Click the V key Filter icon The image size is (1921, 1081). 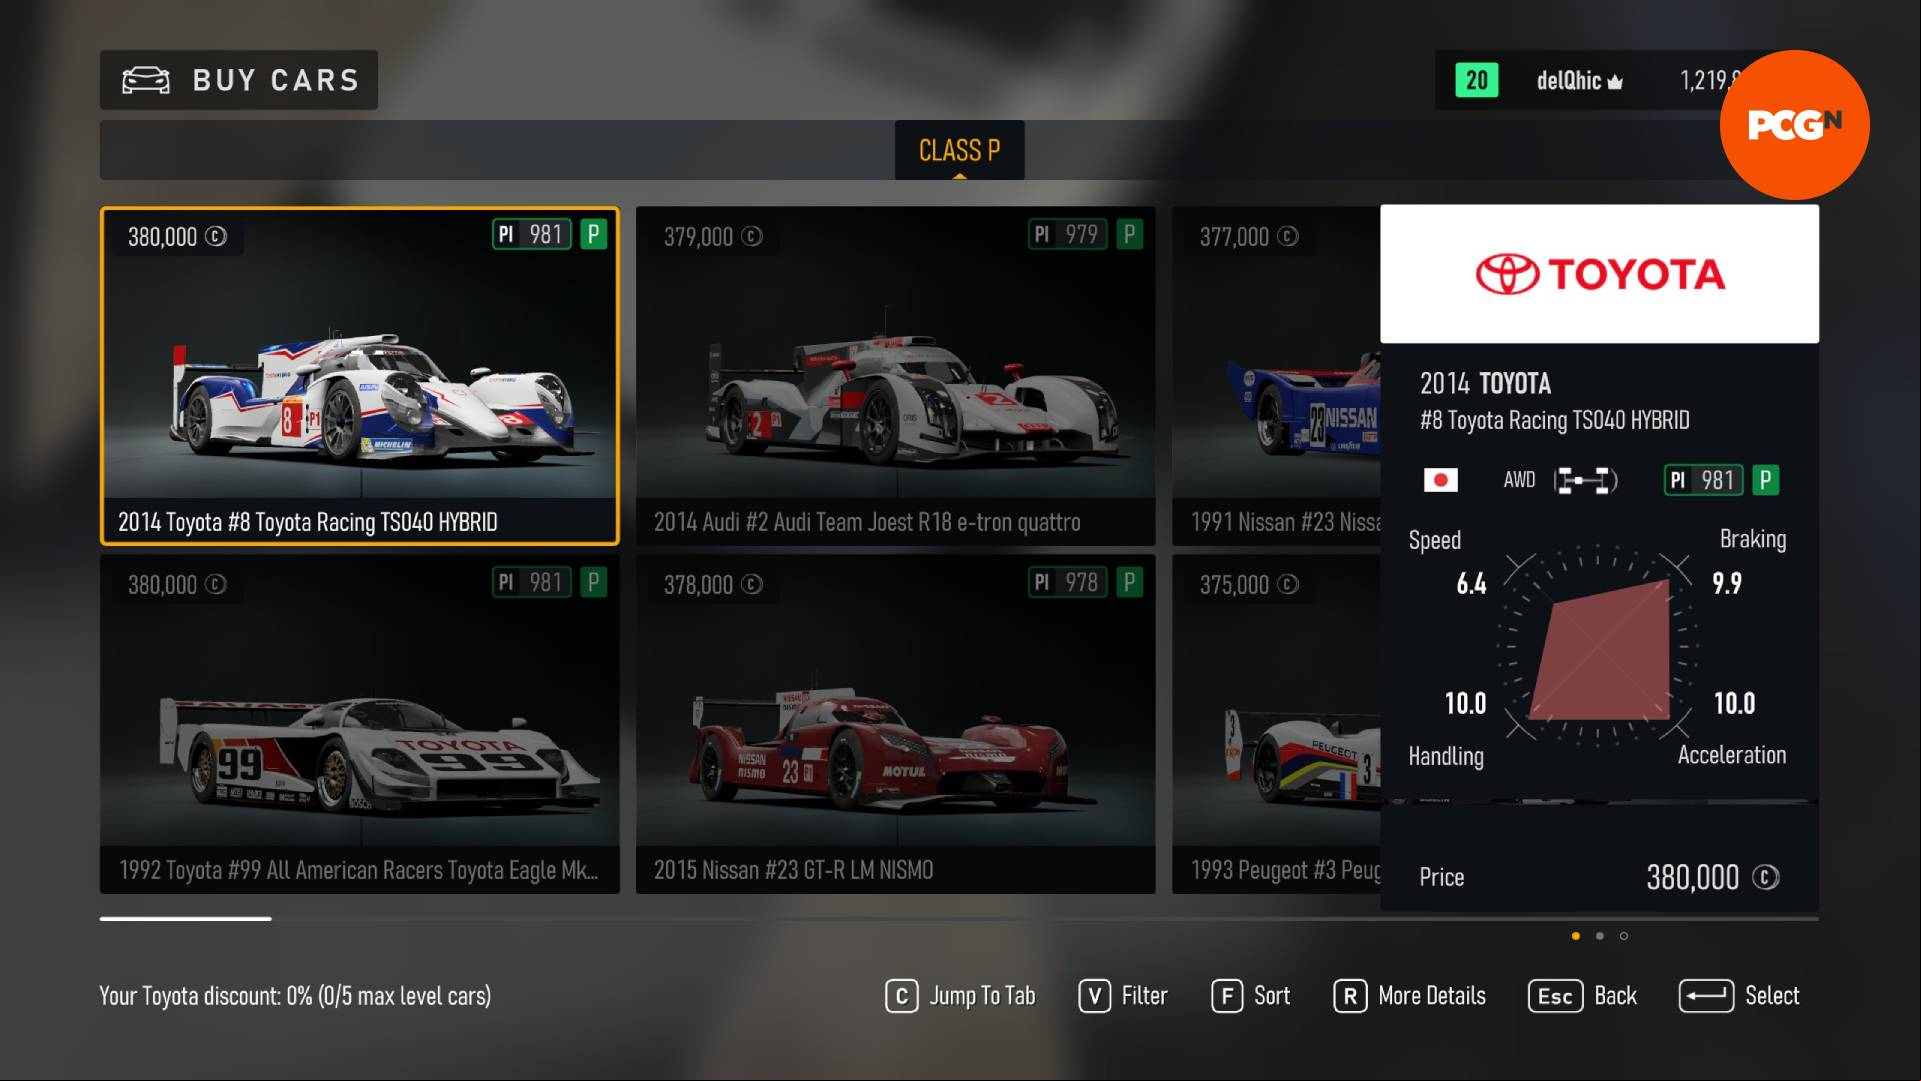click(x=1094, y=996)
